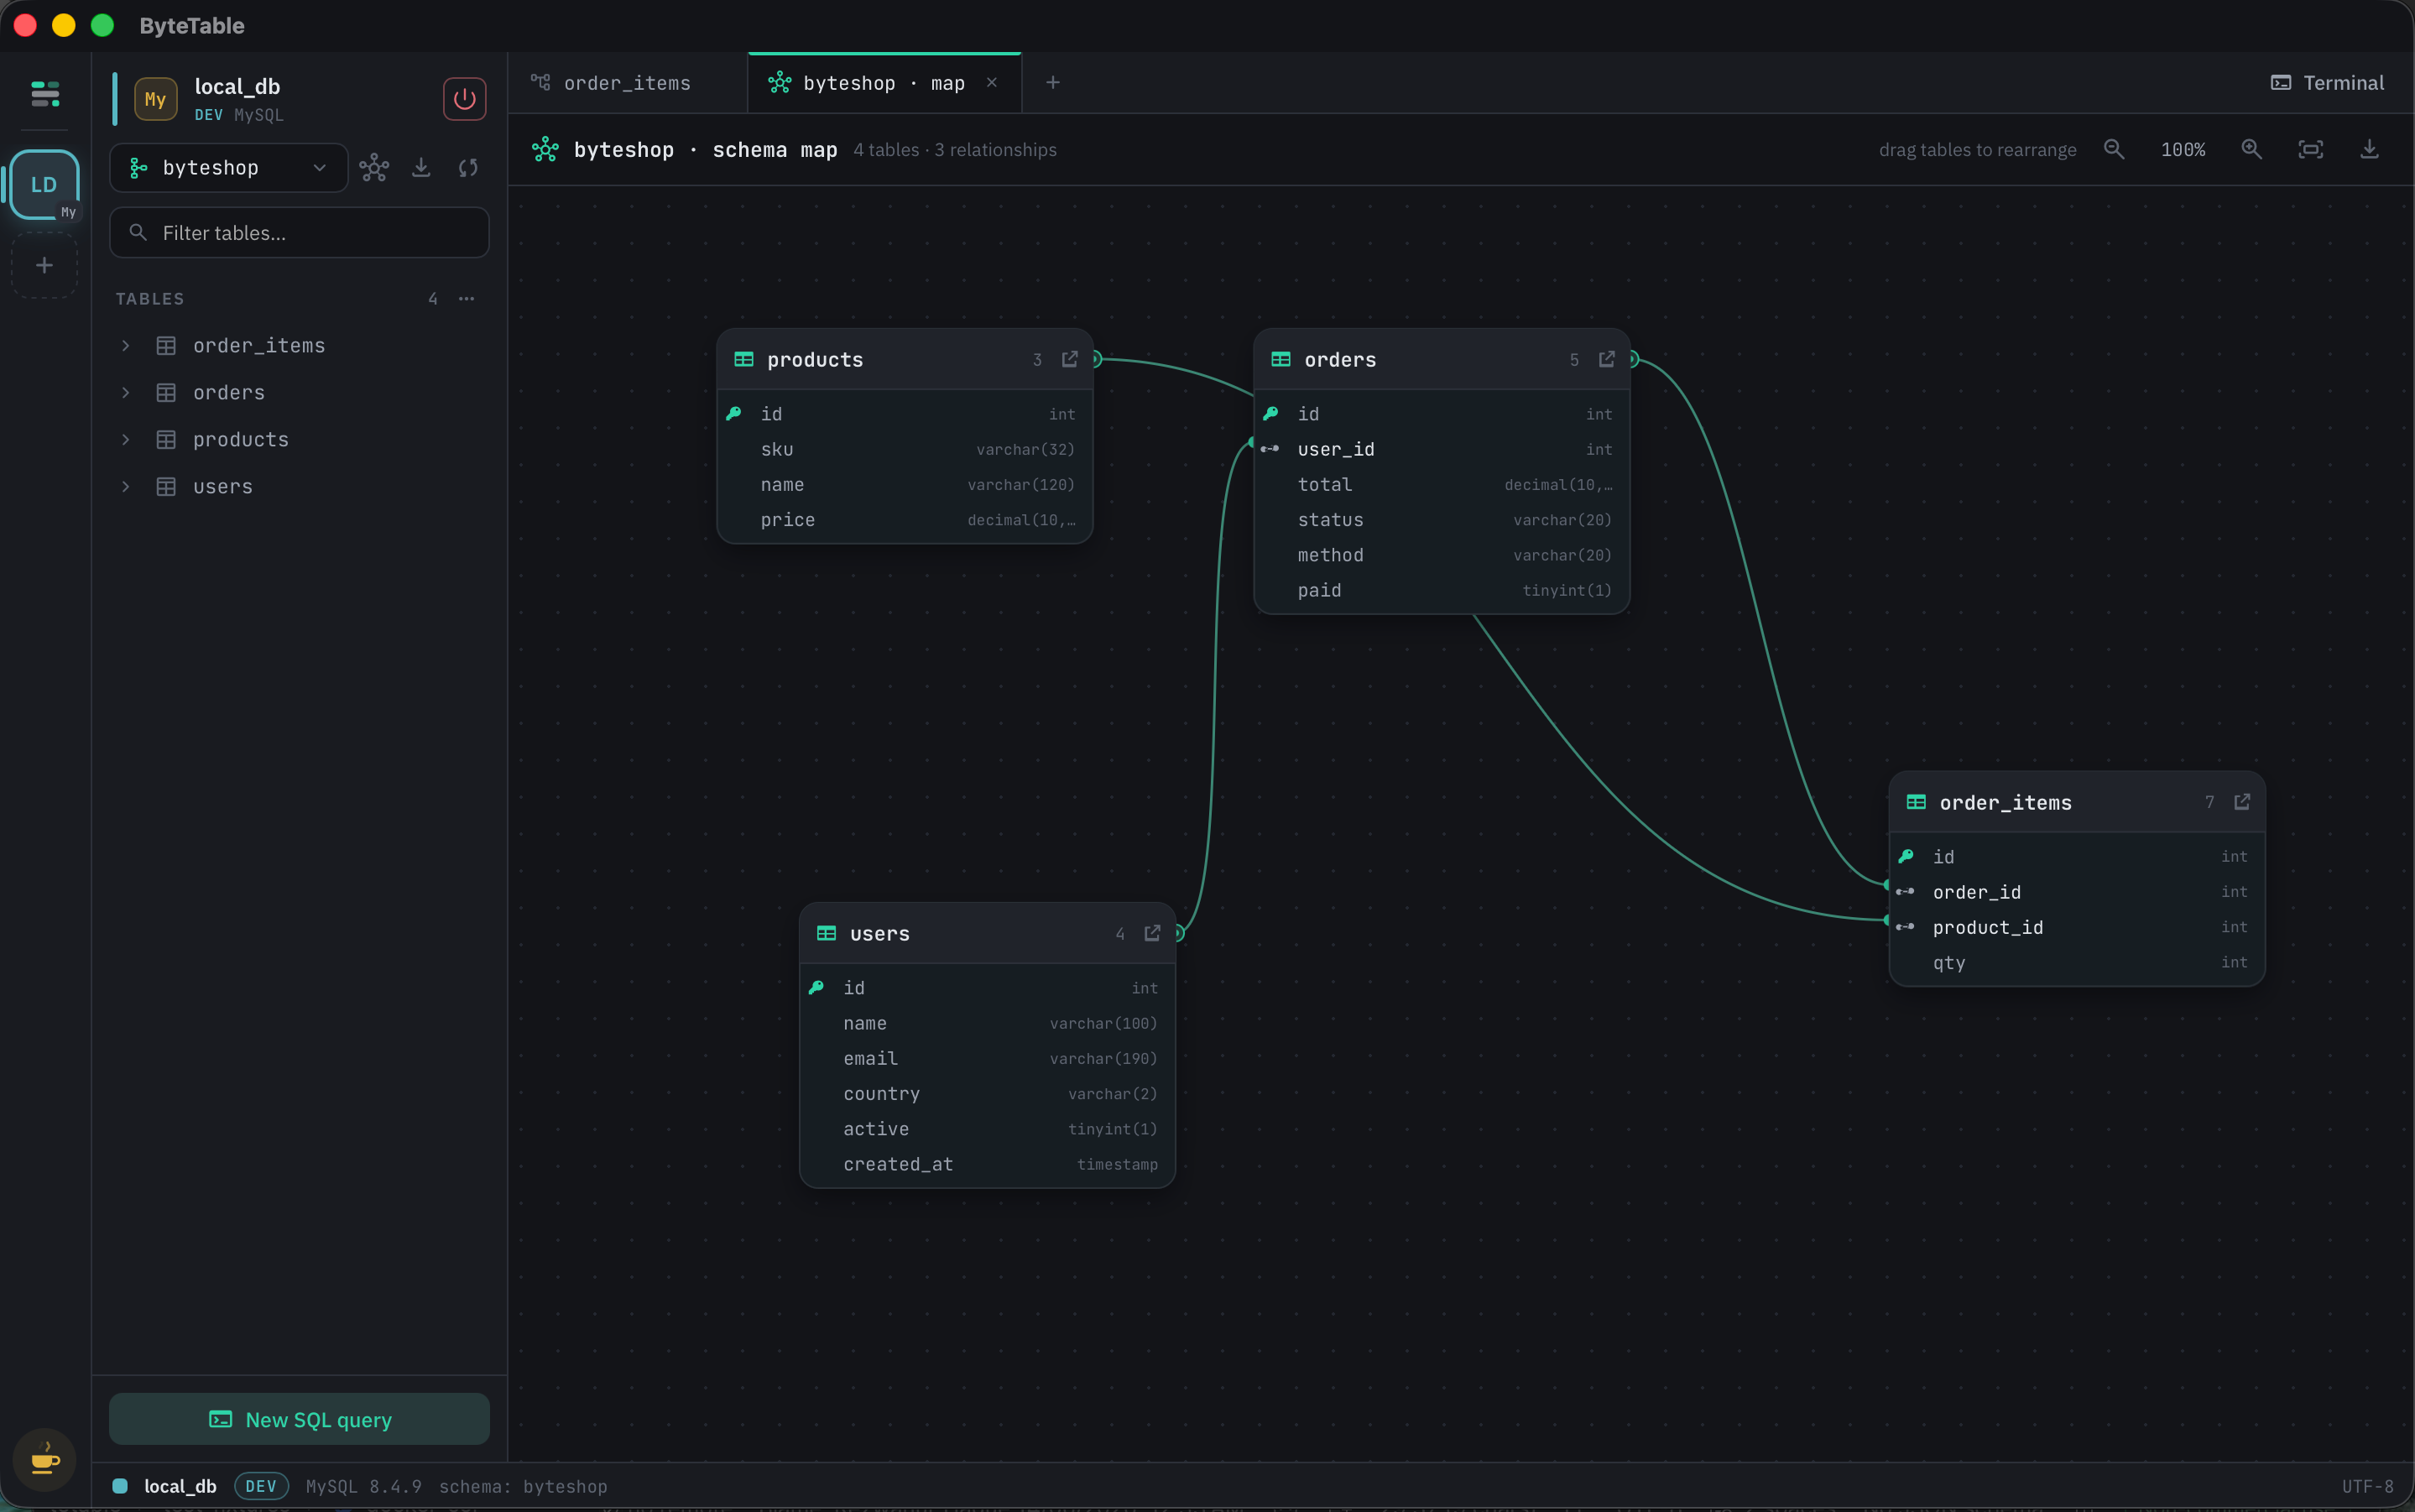Click the 100% zoom level
2415x1512 pixels.
[2182, 149]
